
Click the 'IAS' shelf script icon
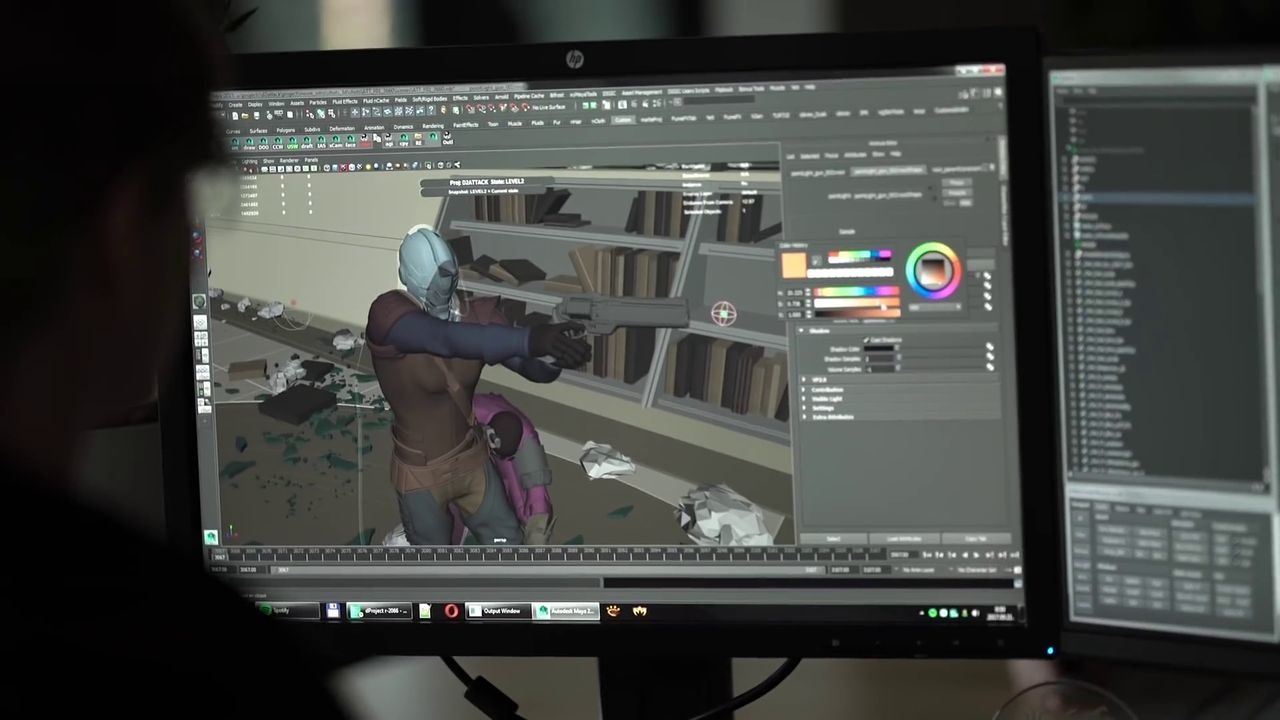pos(321,142)
